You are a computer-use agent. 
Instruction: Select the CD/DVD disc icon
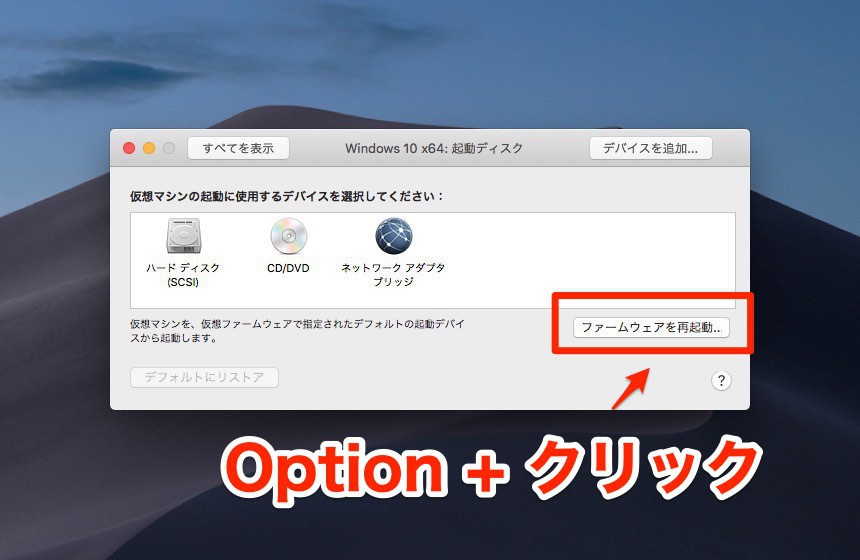tap(288, 236)
